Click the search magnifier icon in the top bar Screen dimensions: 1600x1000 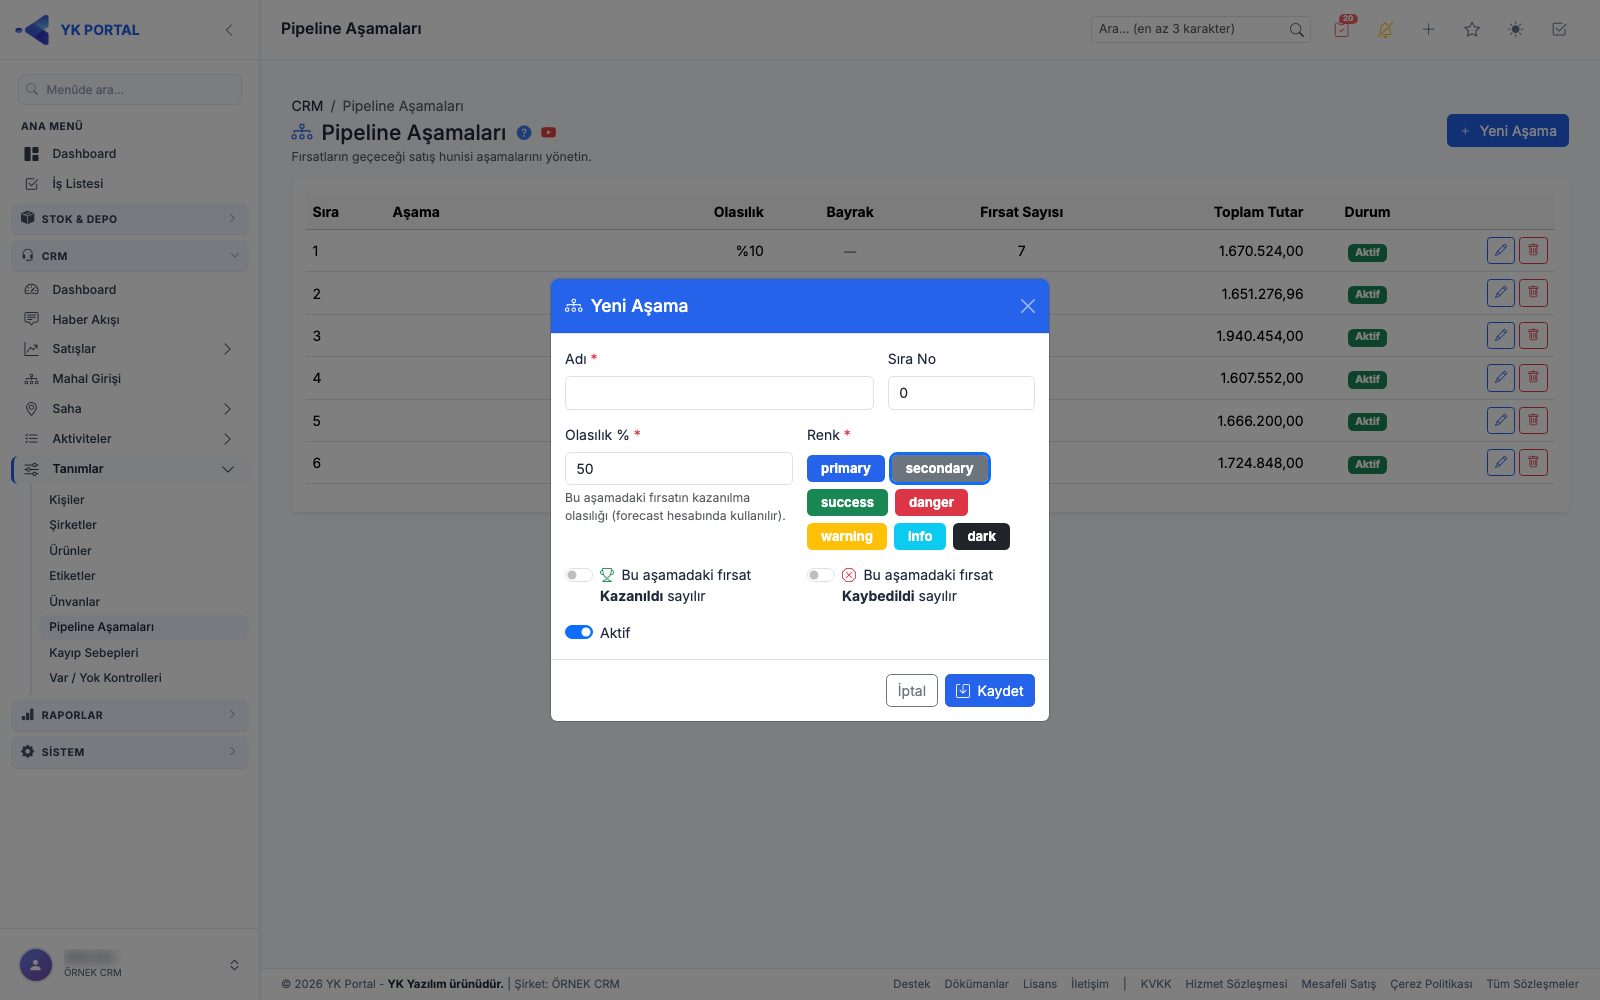tap(1296, 30)
